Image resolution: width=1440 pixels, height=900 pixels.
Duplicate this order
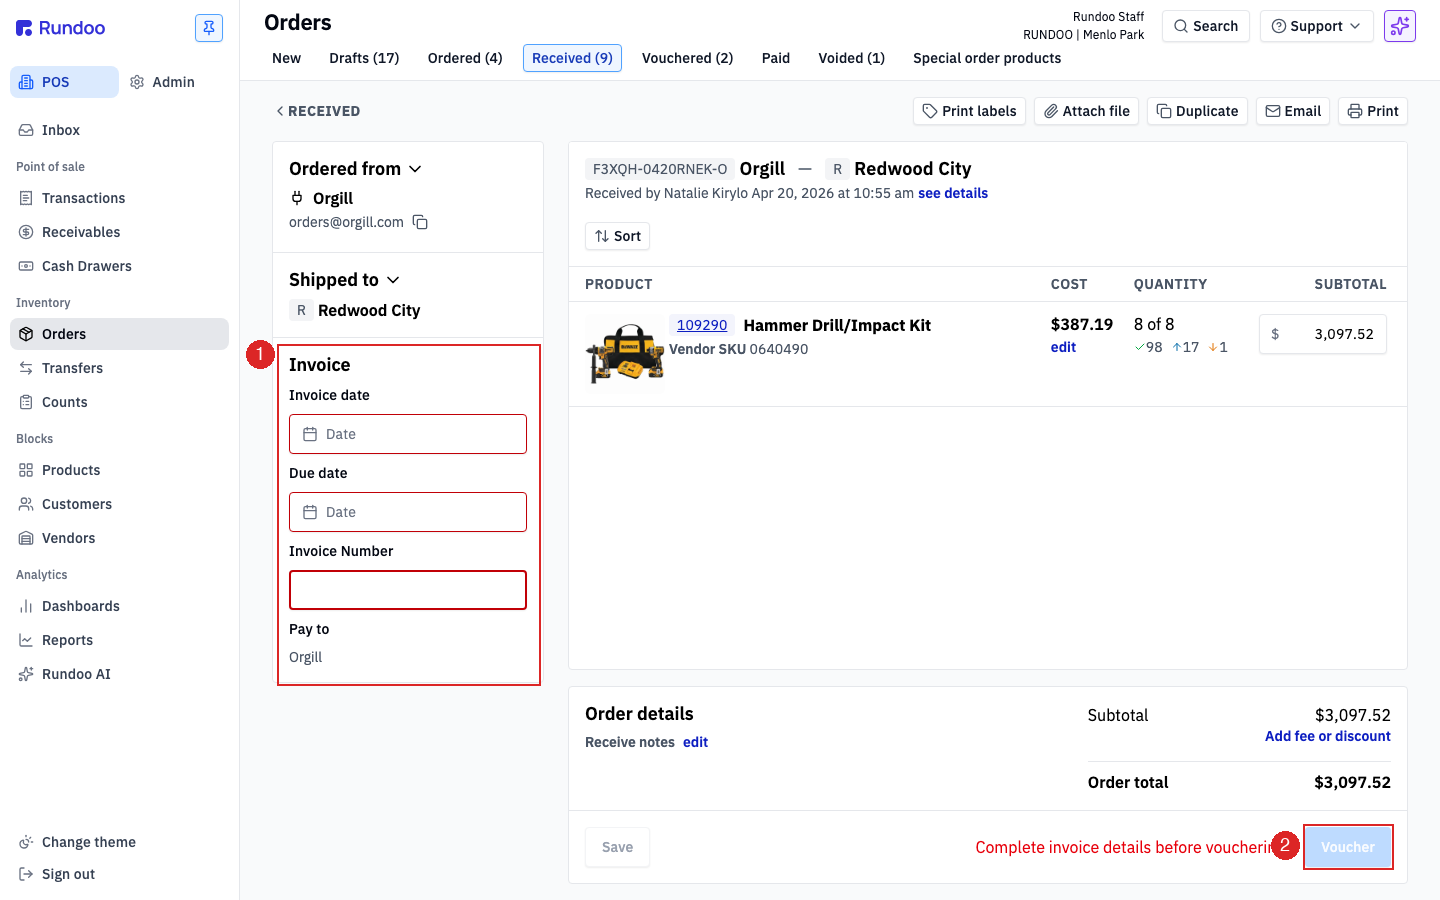tap(1197, 111)
